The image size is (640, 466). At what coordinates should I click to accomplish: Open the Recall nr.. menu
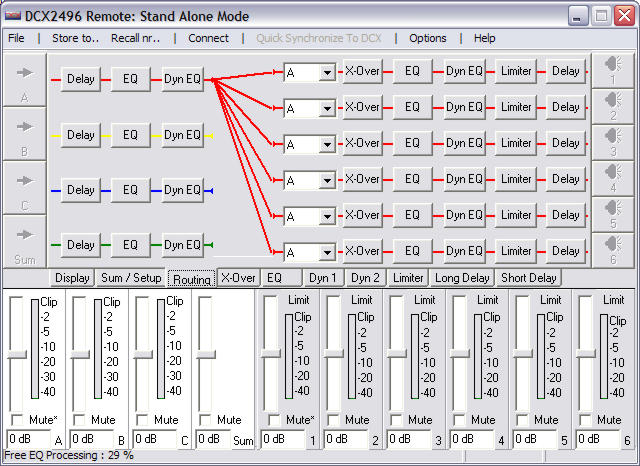point(136,38)
